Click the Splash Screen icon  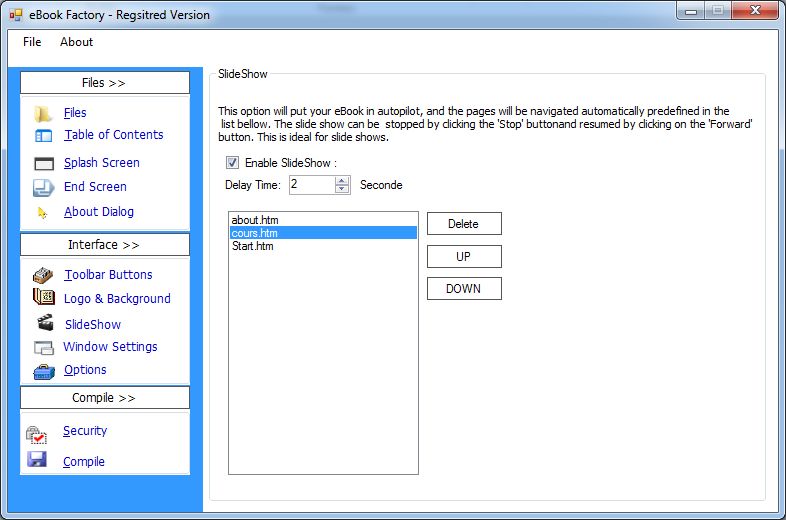tap(44, 163)
